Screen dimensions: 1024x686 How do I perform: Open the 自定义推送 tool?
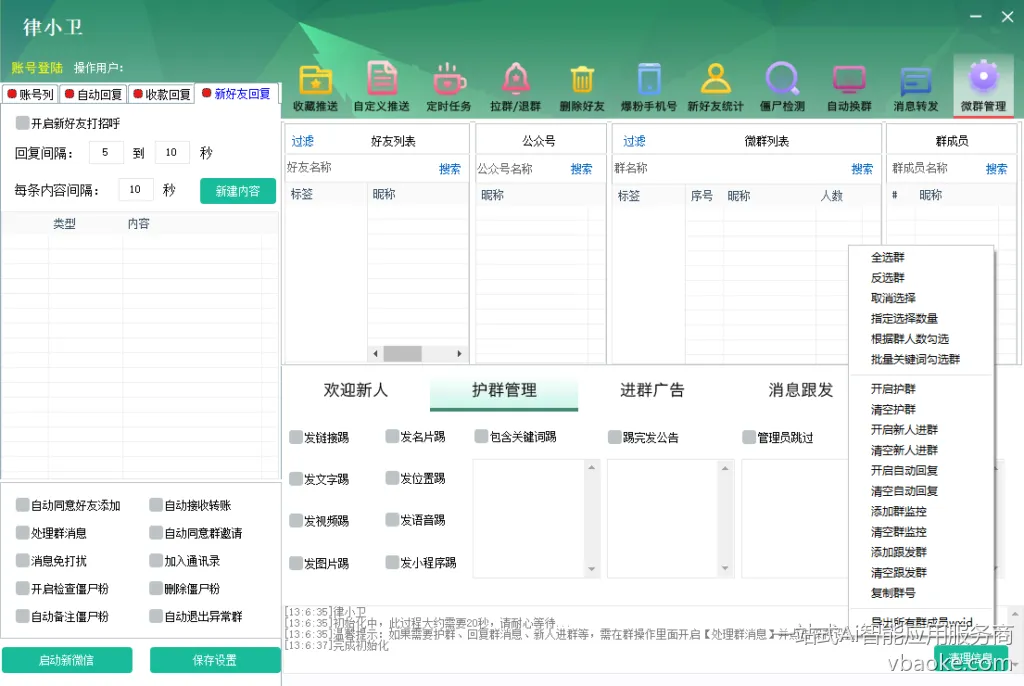pos(381,87)
